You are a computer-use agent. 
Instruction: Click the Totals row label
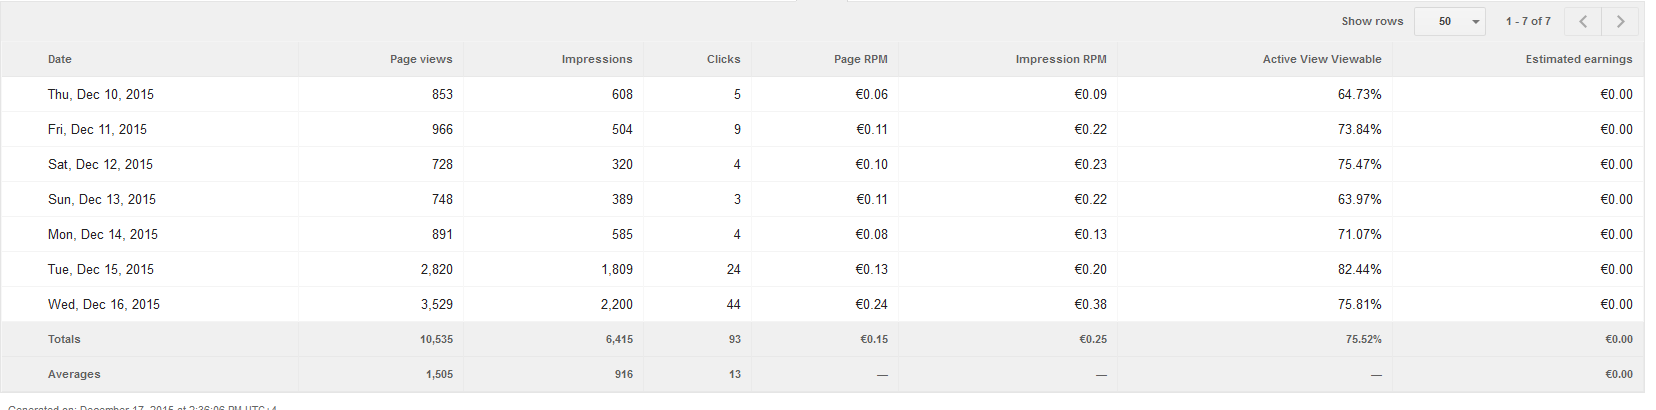(64, 339)
